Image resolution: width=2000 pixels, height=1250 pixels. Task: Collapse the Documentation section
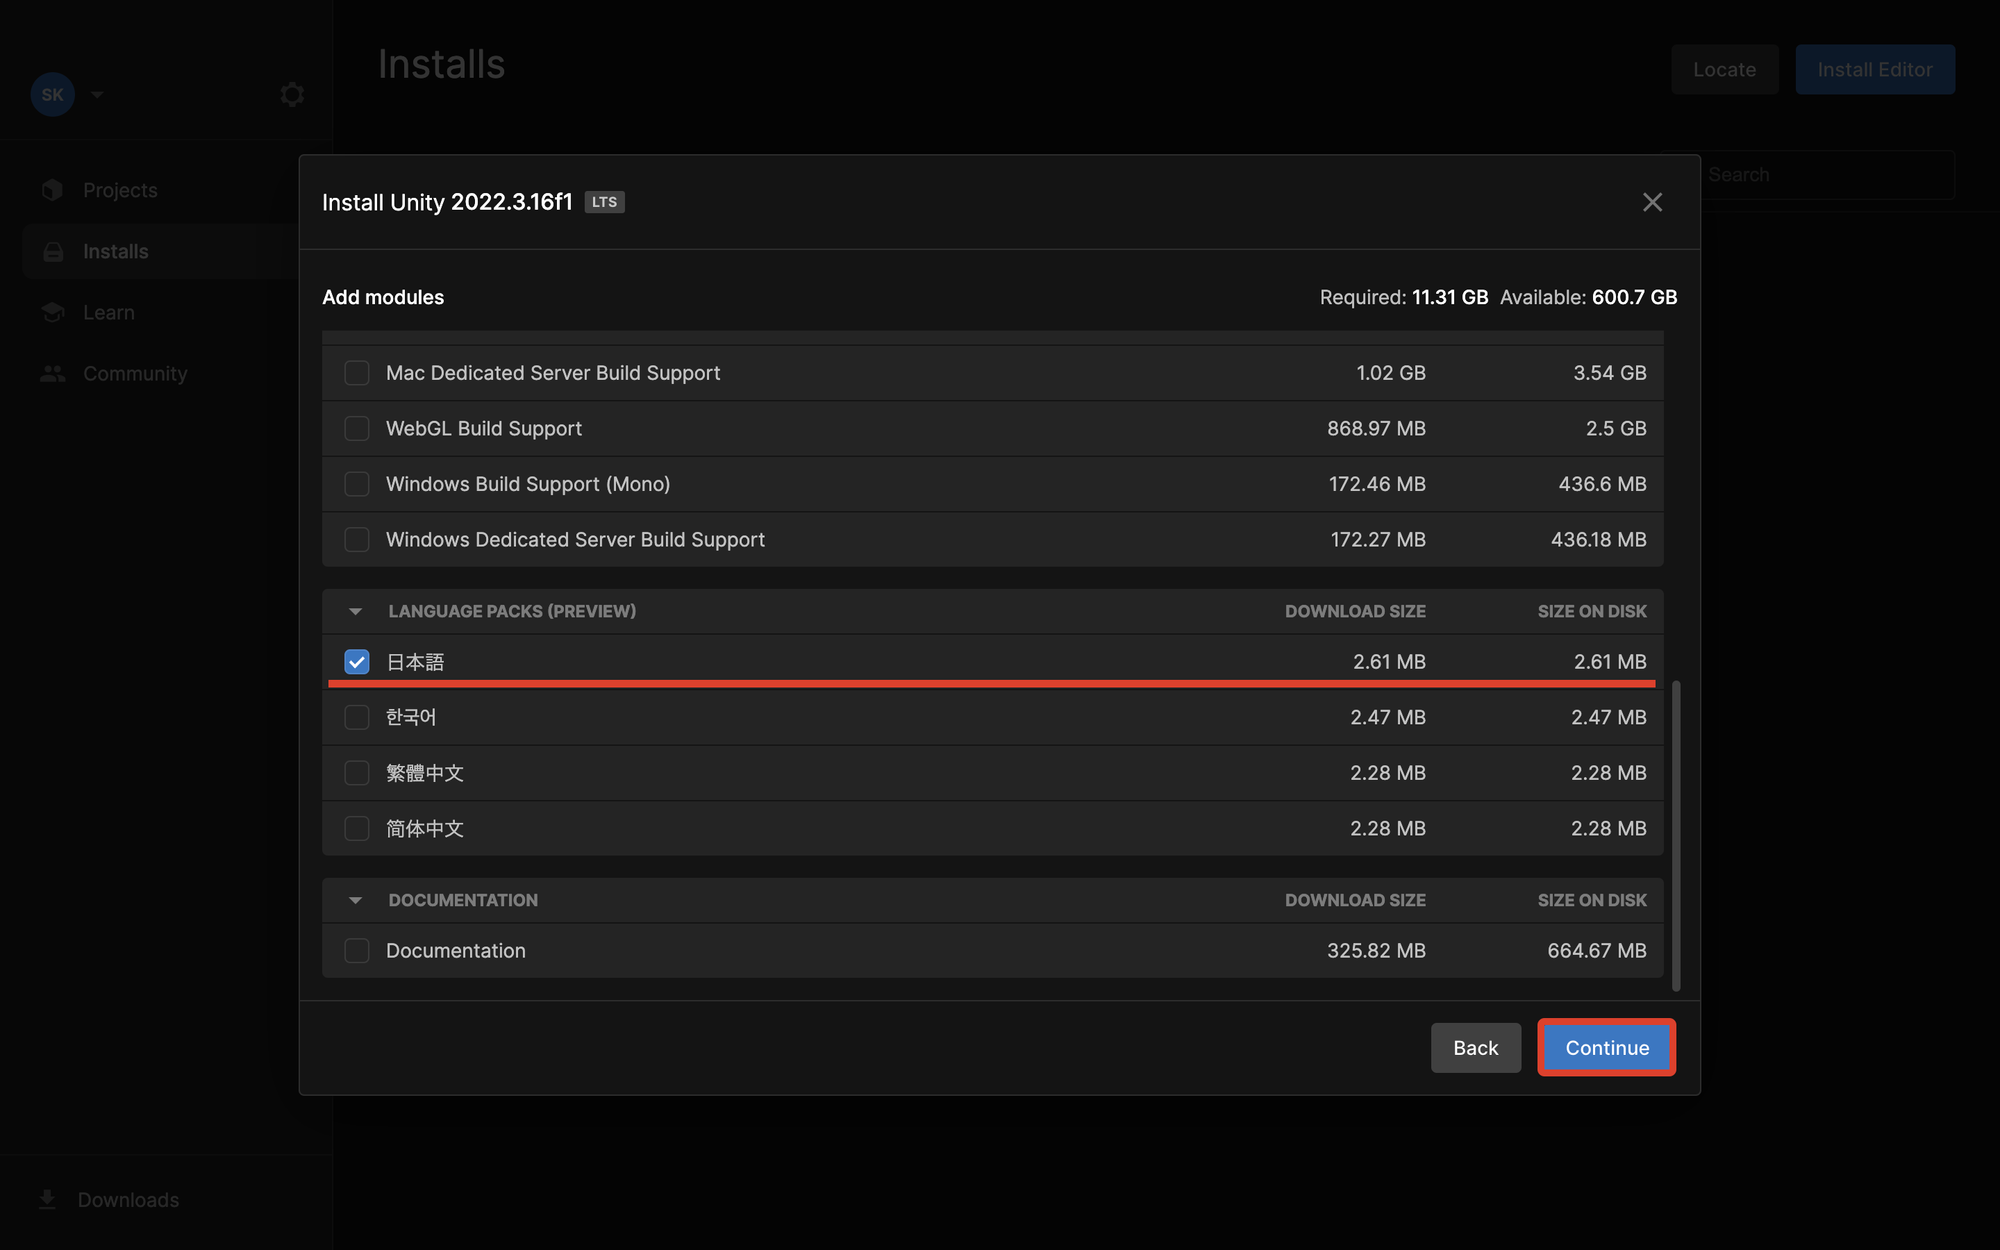coord(355,900)
